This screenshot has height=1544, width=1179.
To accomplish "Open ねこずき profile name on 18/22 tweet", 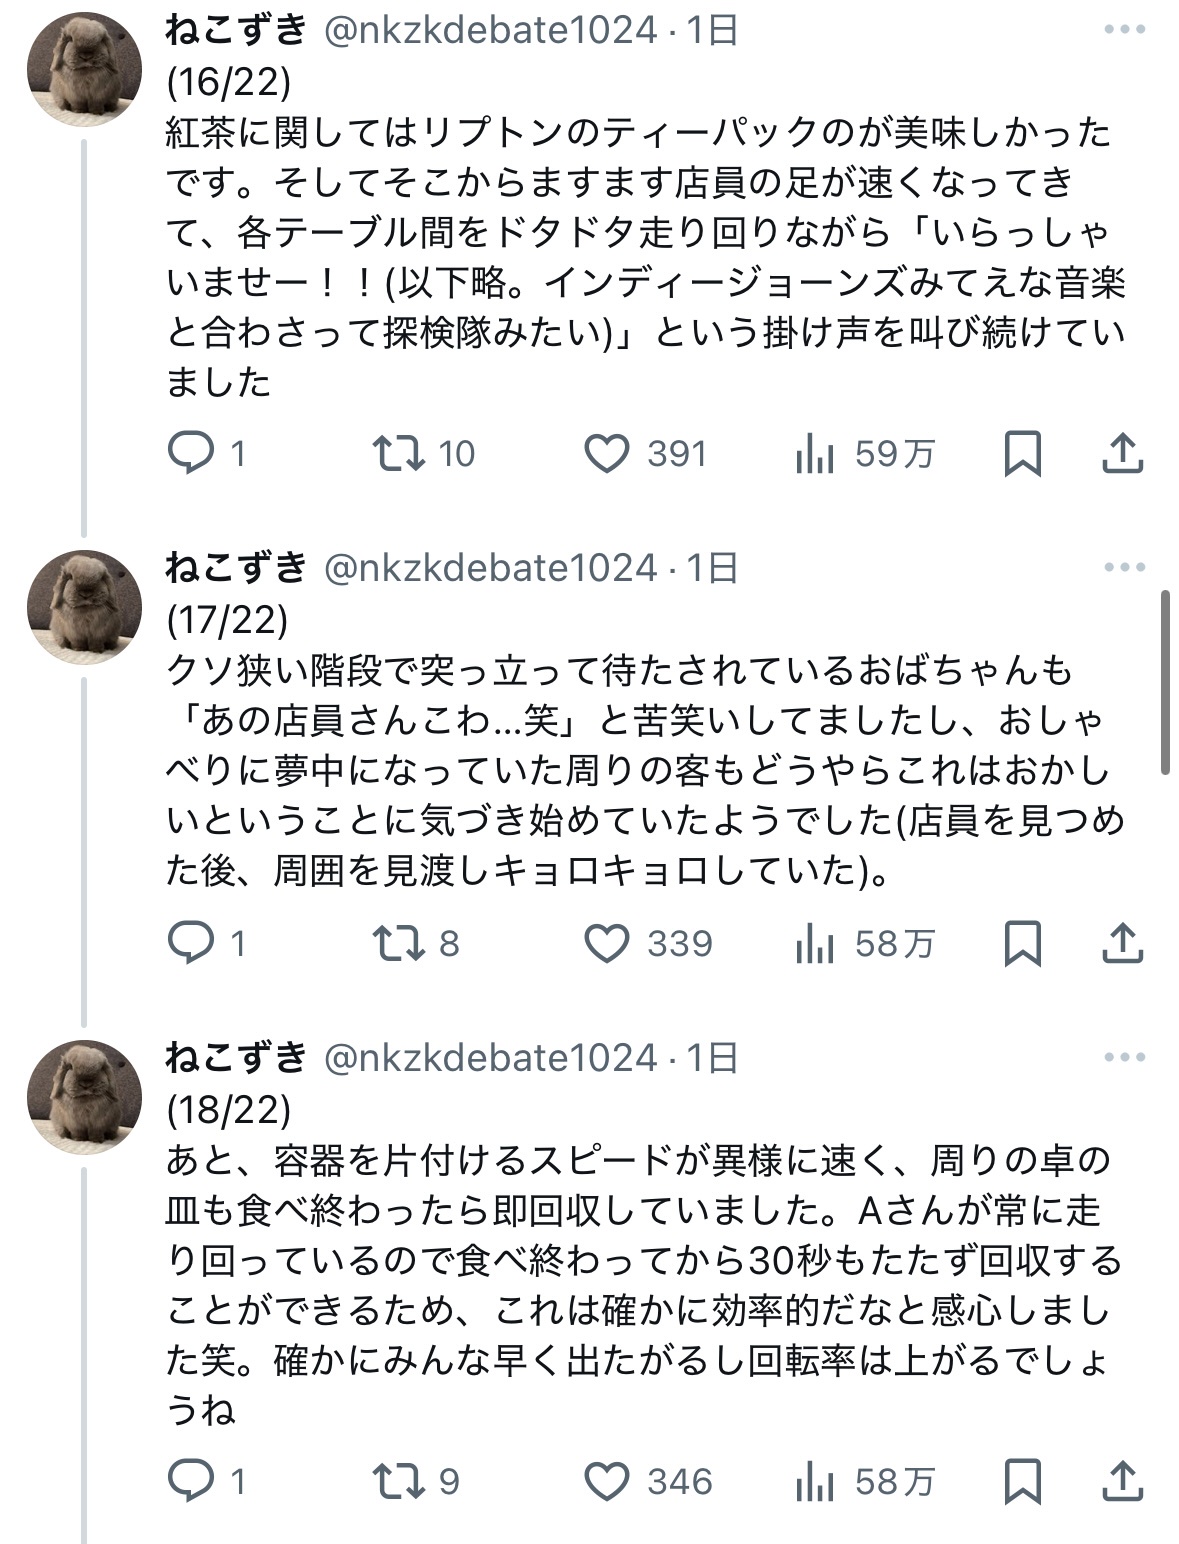I will 236,1057.
